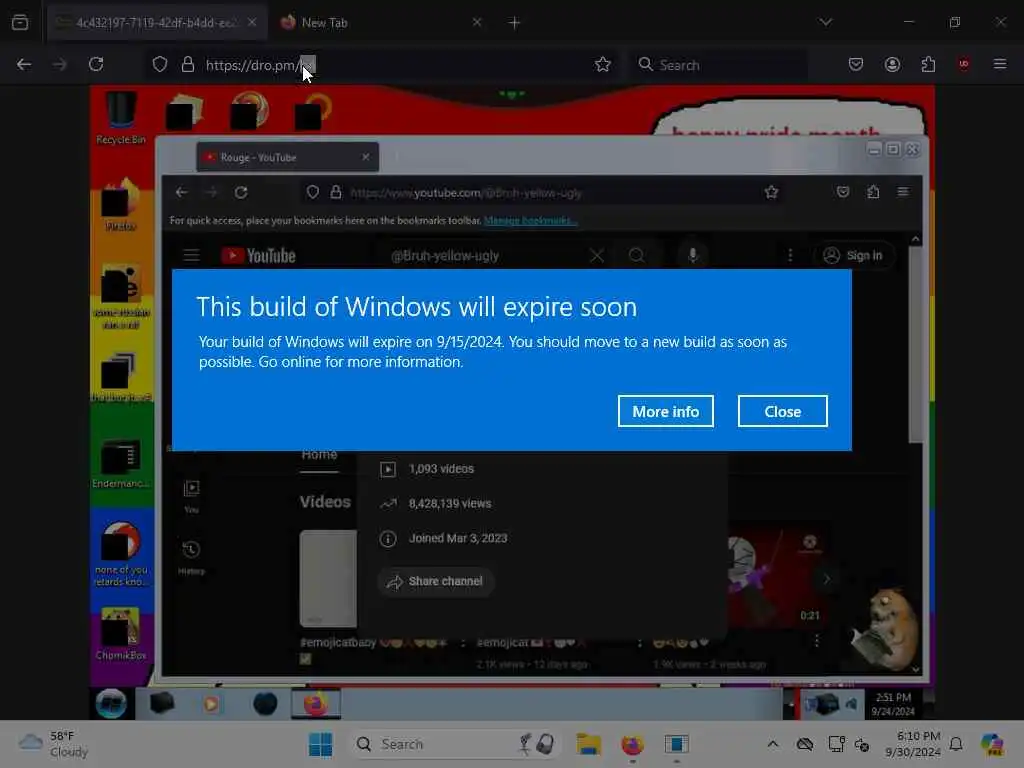This screenshot has height=768, width=1024.
Task: Open Extensions puzzle icon in outer toolbar
Action: click(928, 65)
